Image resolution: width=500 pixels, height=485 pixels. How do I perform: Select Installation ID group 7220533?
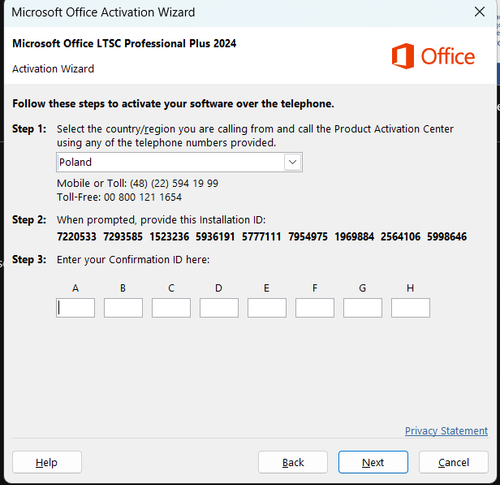[x=77, y=237]
